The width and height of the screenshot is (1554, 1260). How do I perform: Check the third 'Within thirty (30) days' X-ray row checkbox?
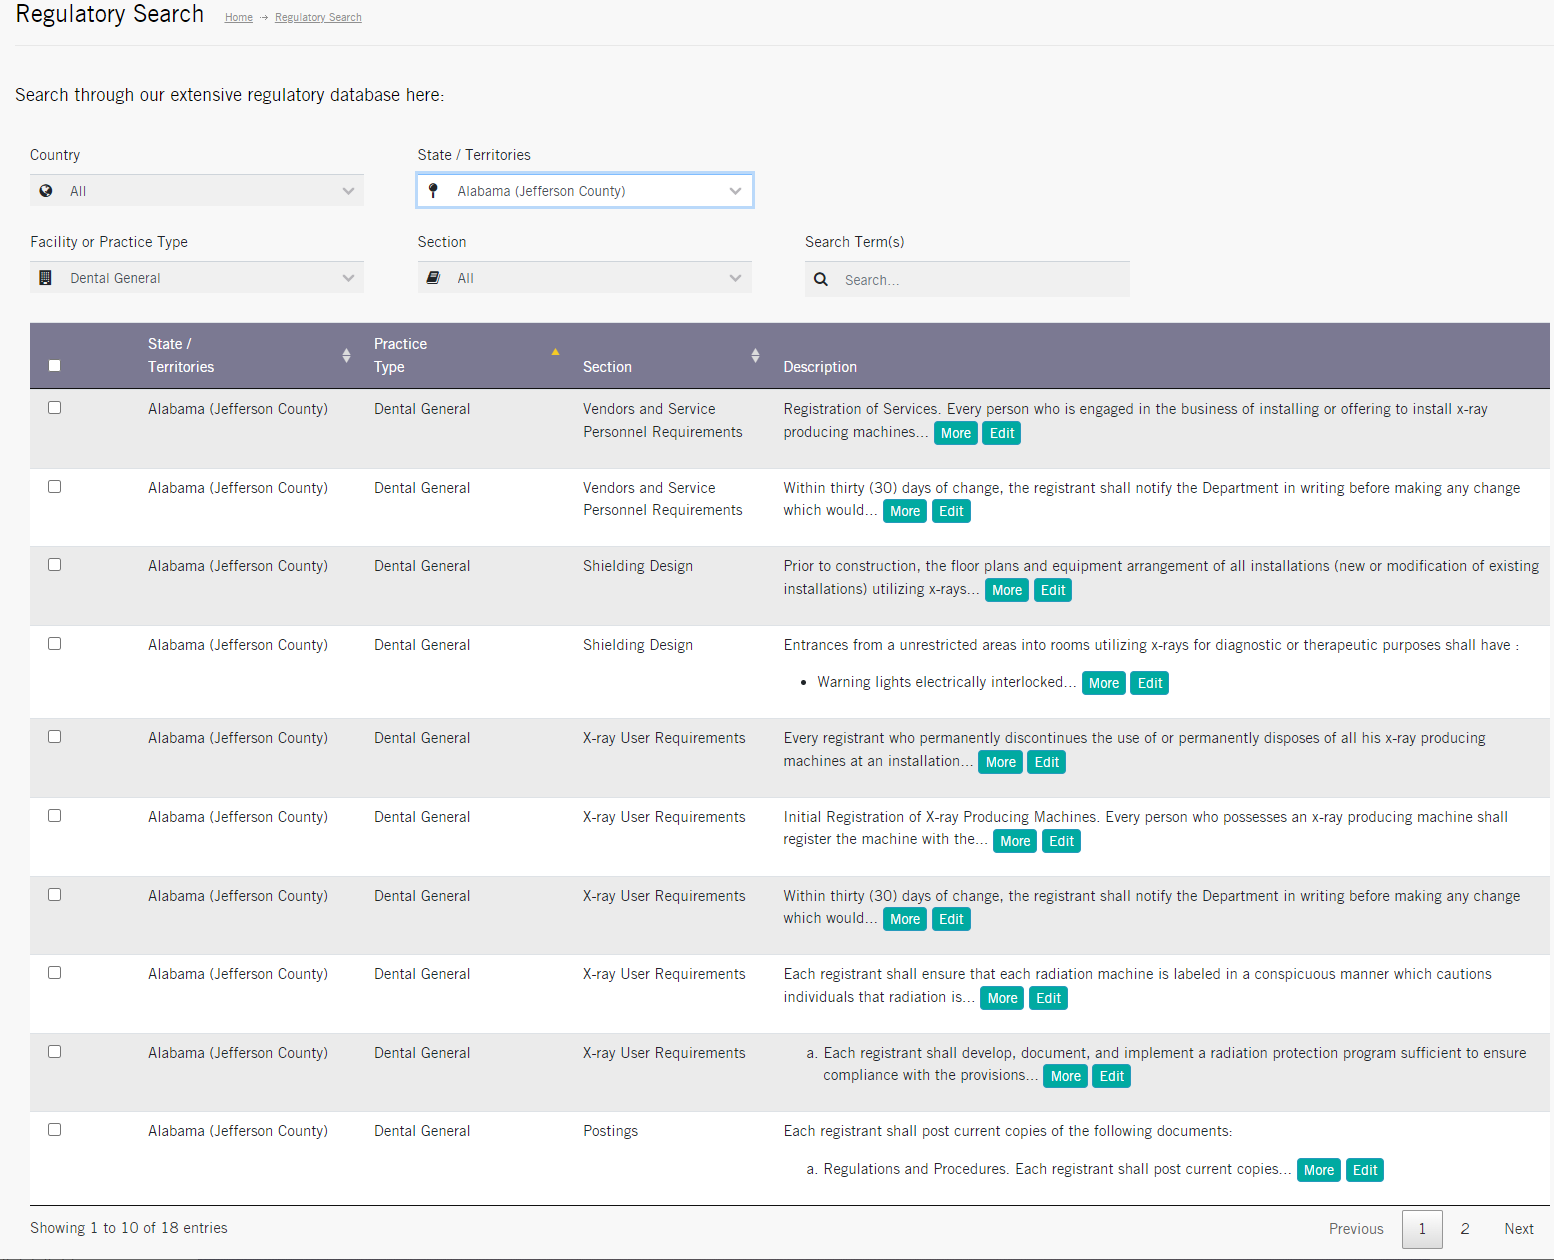click(x=55, y=895)
